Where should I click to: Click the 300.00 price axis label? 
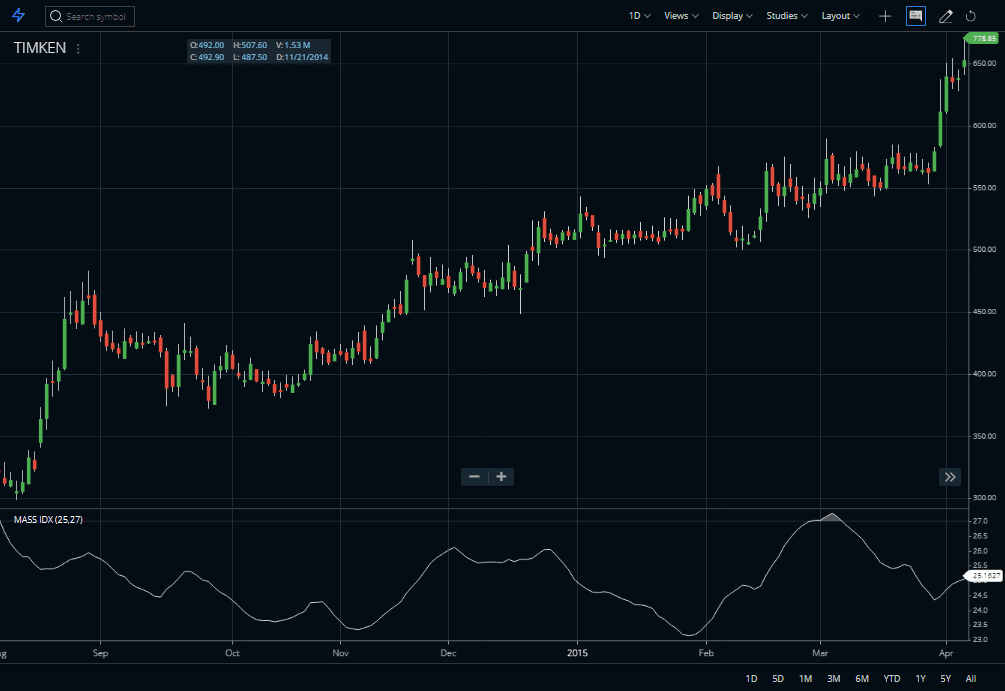tap(984, 497)
